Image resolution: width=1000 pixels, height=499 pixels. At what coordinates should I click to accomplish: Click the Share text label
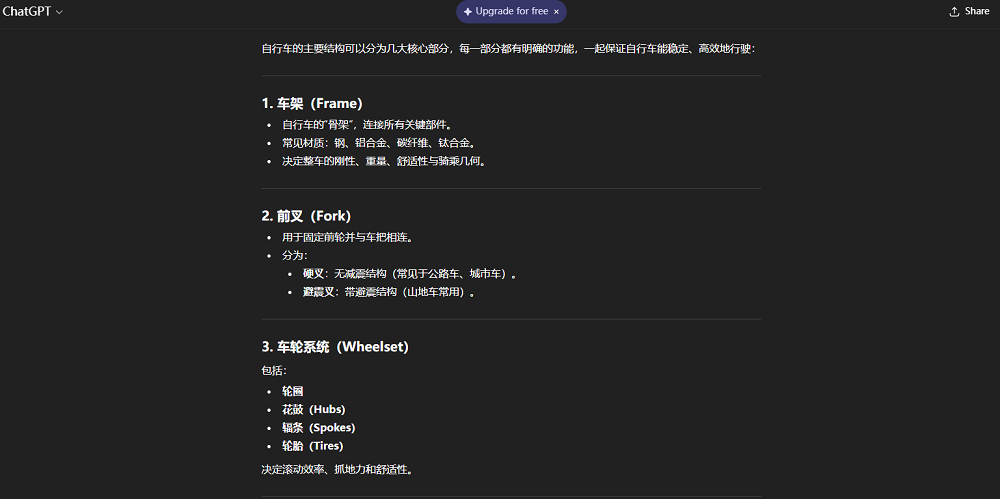point(977,12)
